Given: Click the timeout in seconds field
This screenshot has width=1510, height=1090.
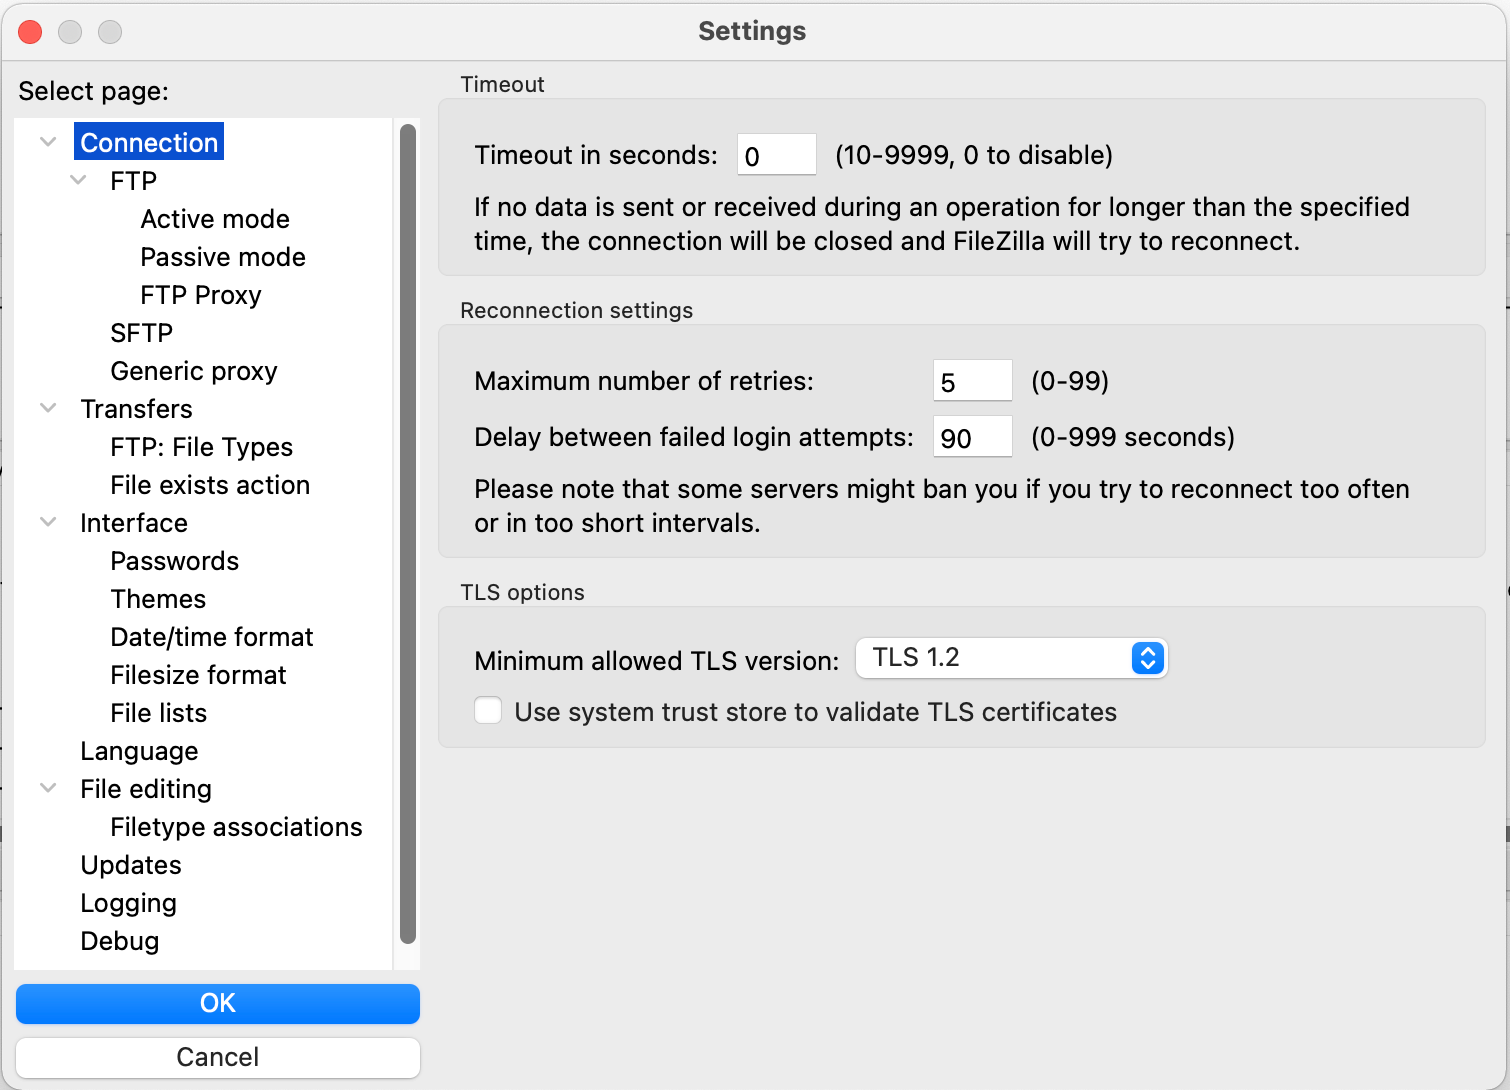Looking at the screenshot, I should (x=776, y=155).
